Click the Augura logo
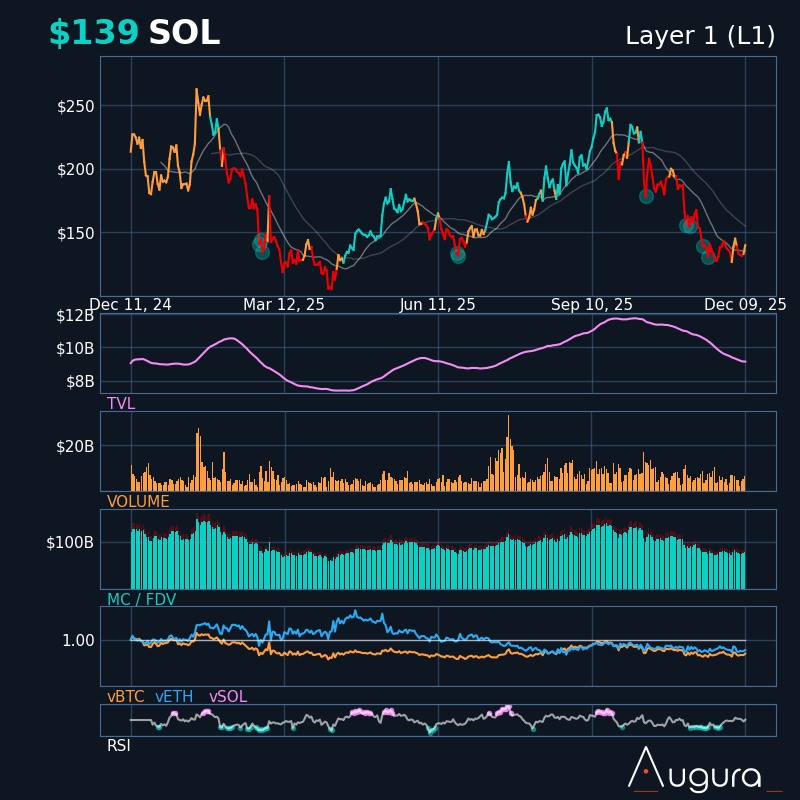The height and width of the screenshot is (800, 800). pos(704,769)
